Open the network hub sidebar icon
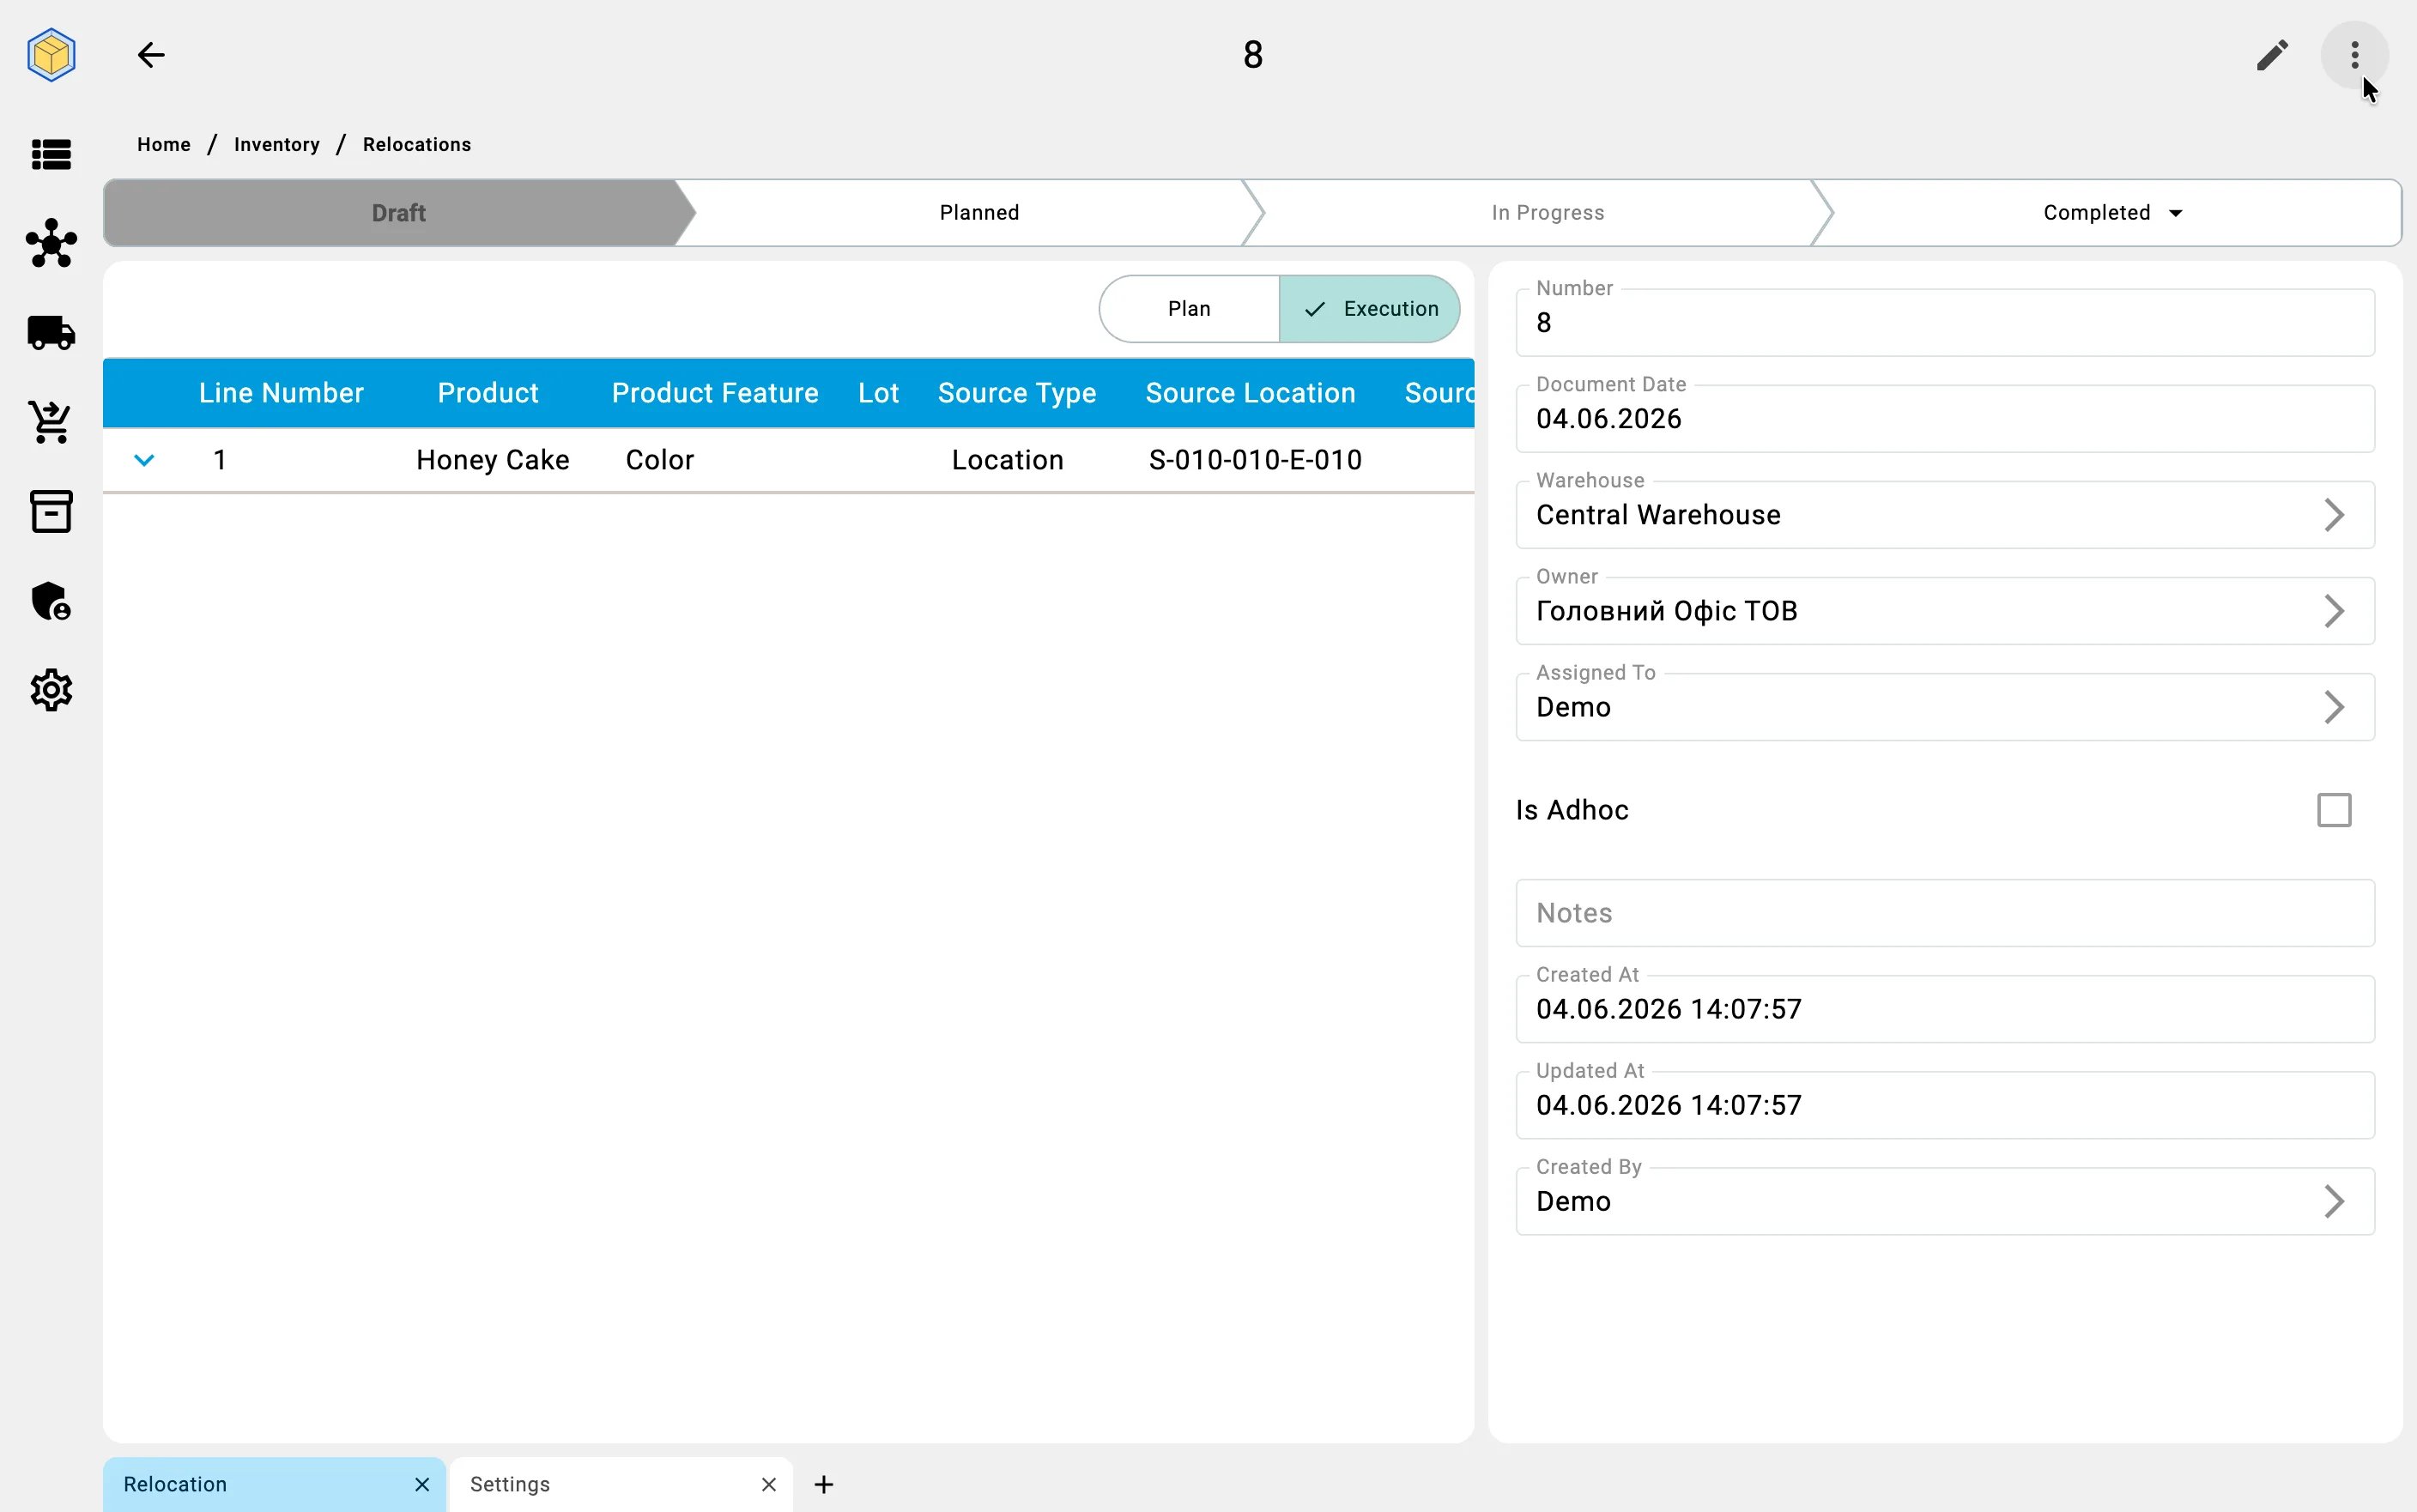 point(51,243)
